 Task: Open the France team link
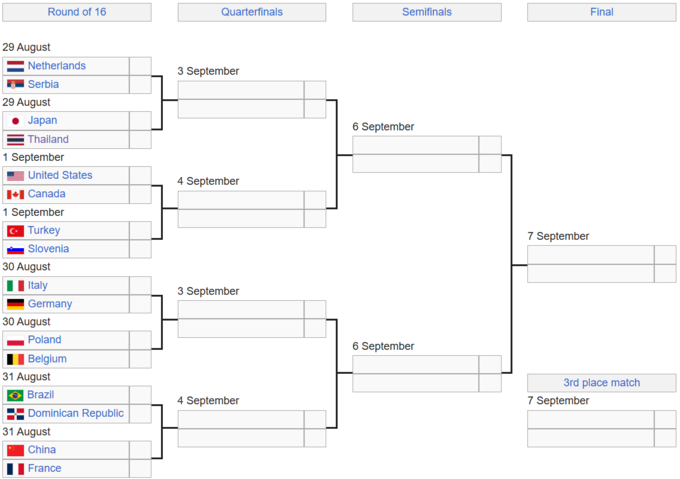44,468
